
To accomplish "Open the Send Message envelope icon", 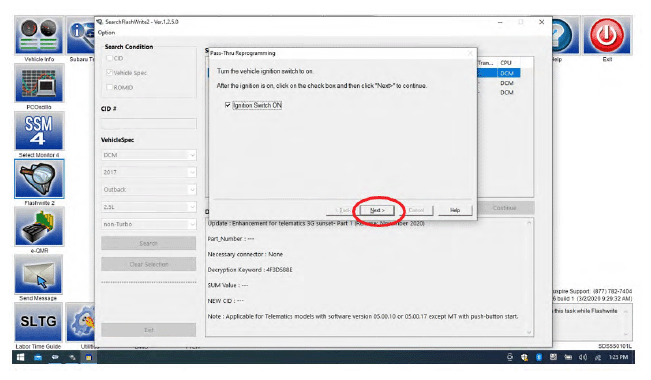I will click(39, 275).
